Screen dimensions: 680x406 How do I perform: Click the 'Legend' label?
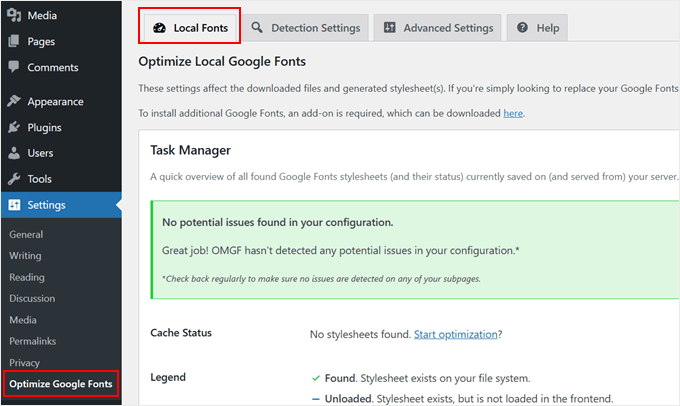click(x=168, y=377)
